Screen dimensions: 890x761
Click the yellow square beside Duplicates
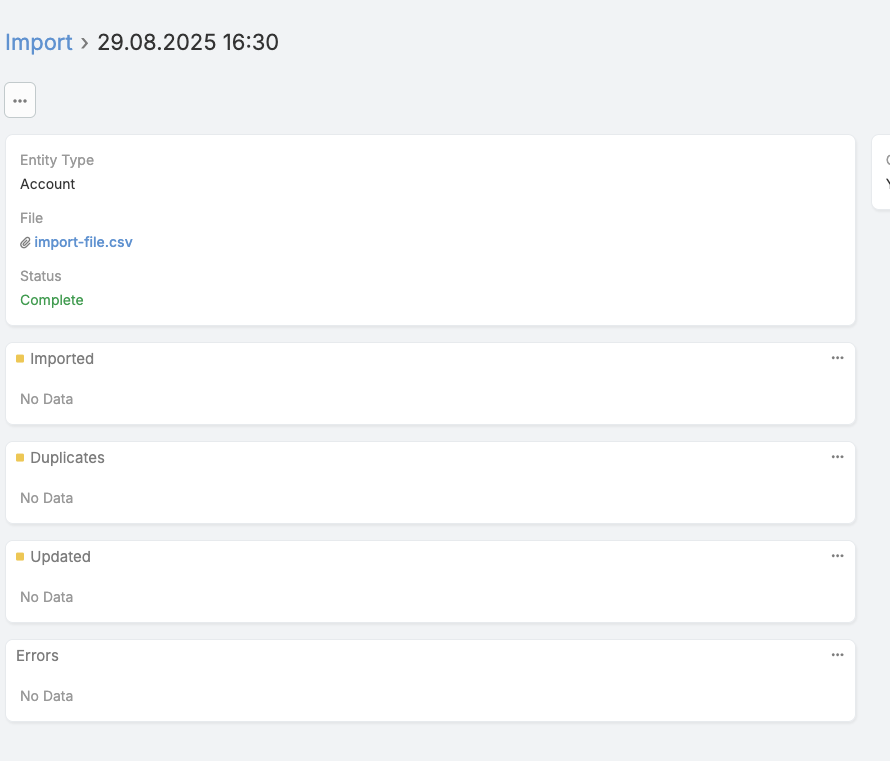click(20, 458)
